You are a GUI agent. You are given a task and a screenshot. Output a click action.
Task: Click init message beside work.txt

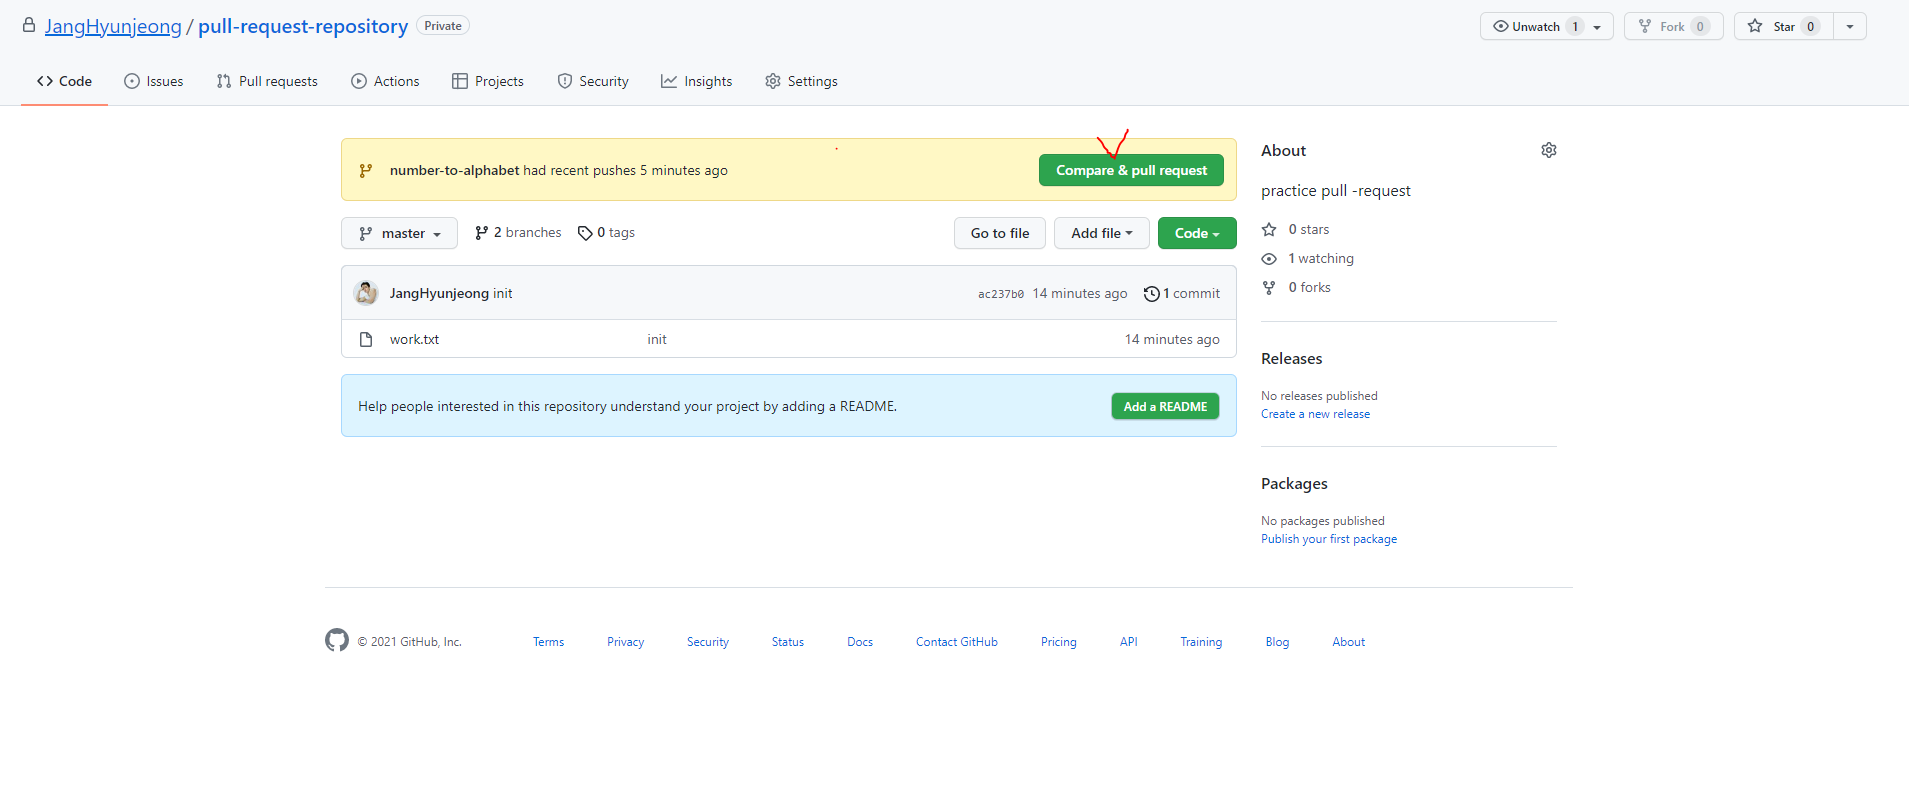coord(657,339)
